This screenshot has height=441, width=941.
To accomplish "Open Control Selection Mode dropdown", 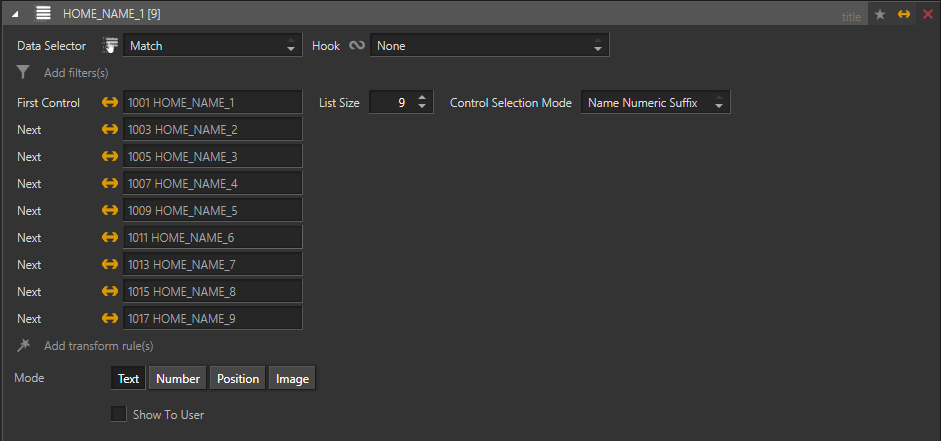I will (655, 103).
